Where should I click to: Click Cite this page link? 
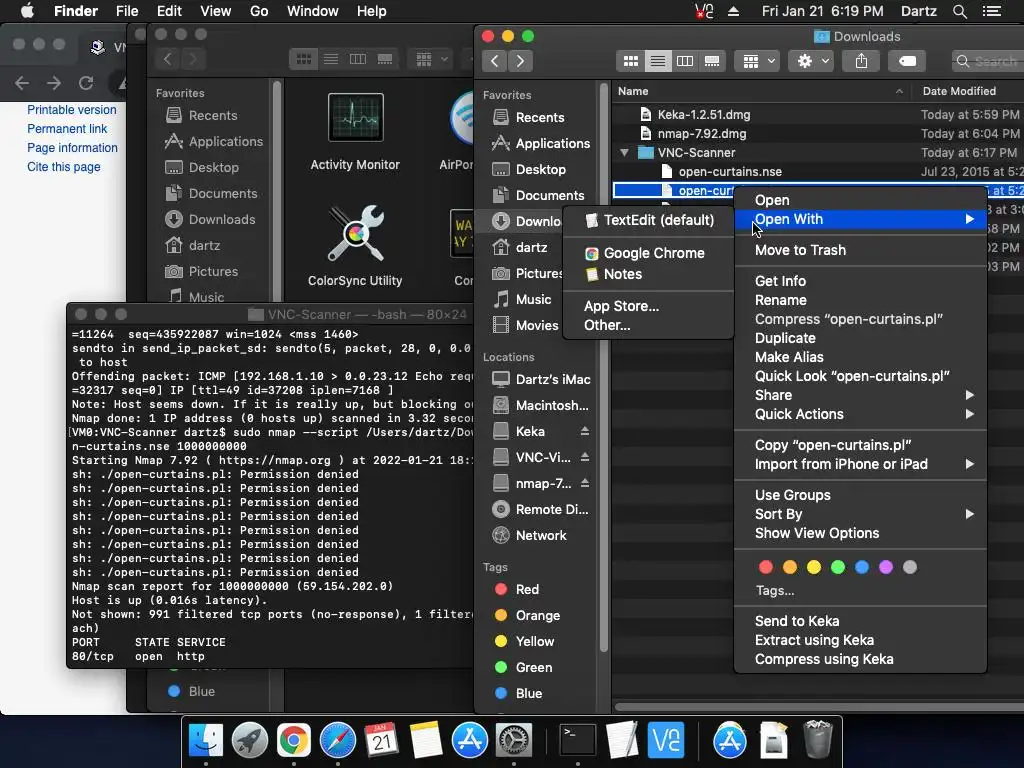point(63,167)
